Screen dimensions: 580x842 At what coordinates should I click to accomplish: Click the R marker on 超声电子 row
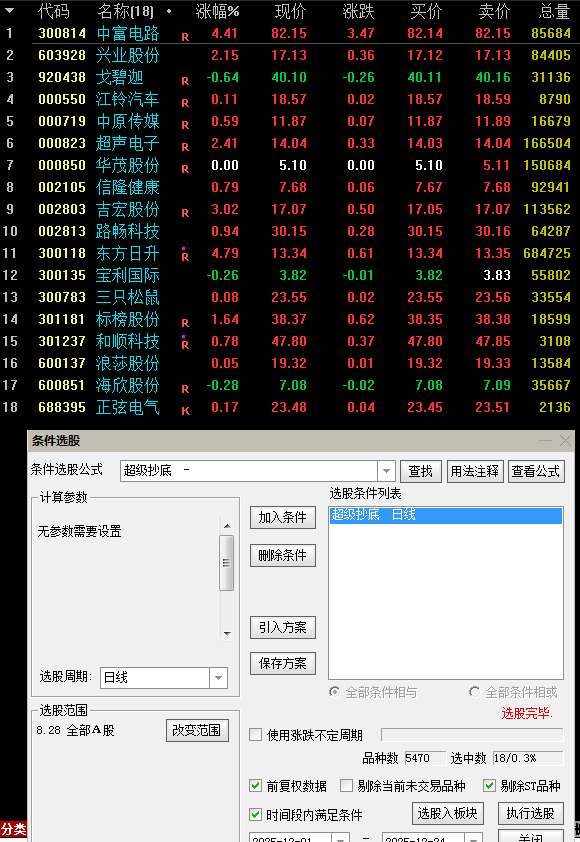[x=185, y=147]
